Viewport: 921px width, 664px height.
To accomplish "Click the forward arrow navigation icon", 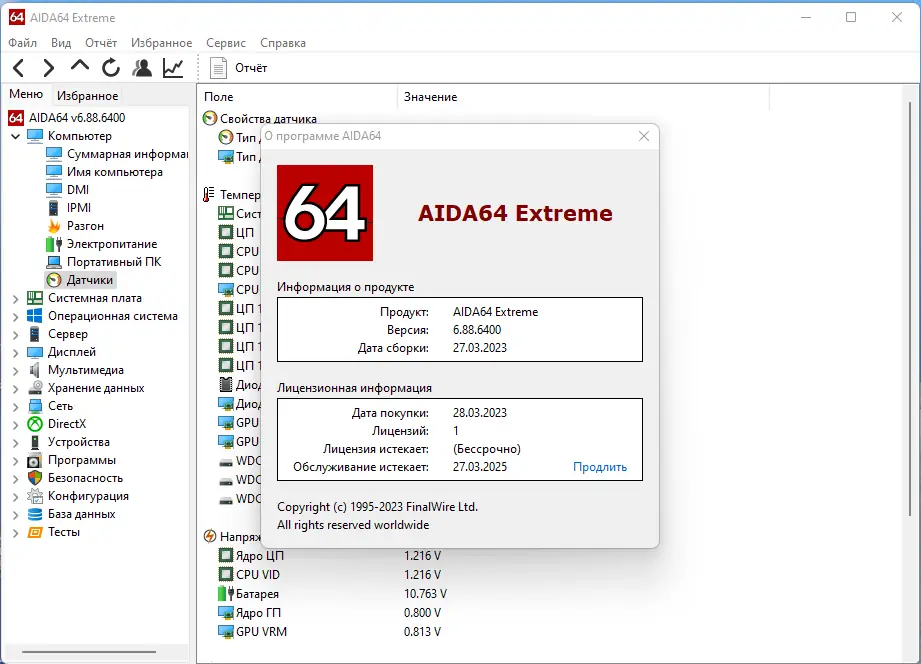I will 46,67.
